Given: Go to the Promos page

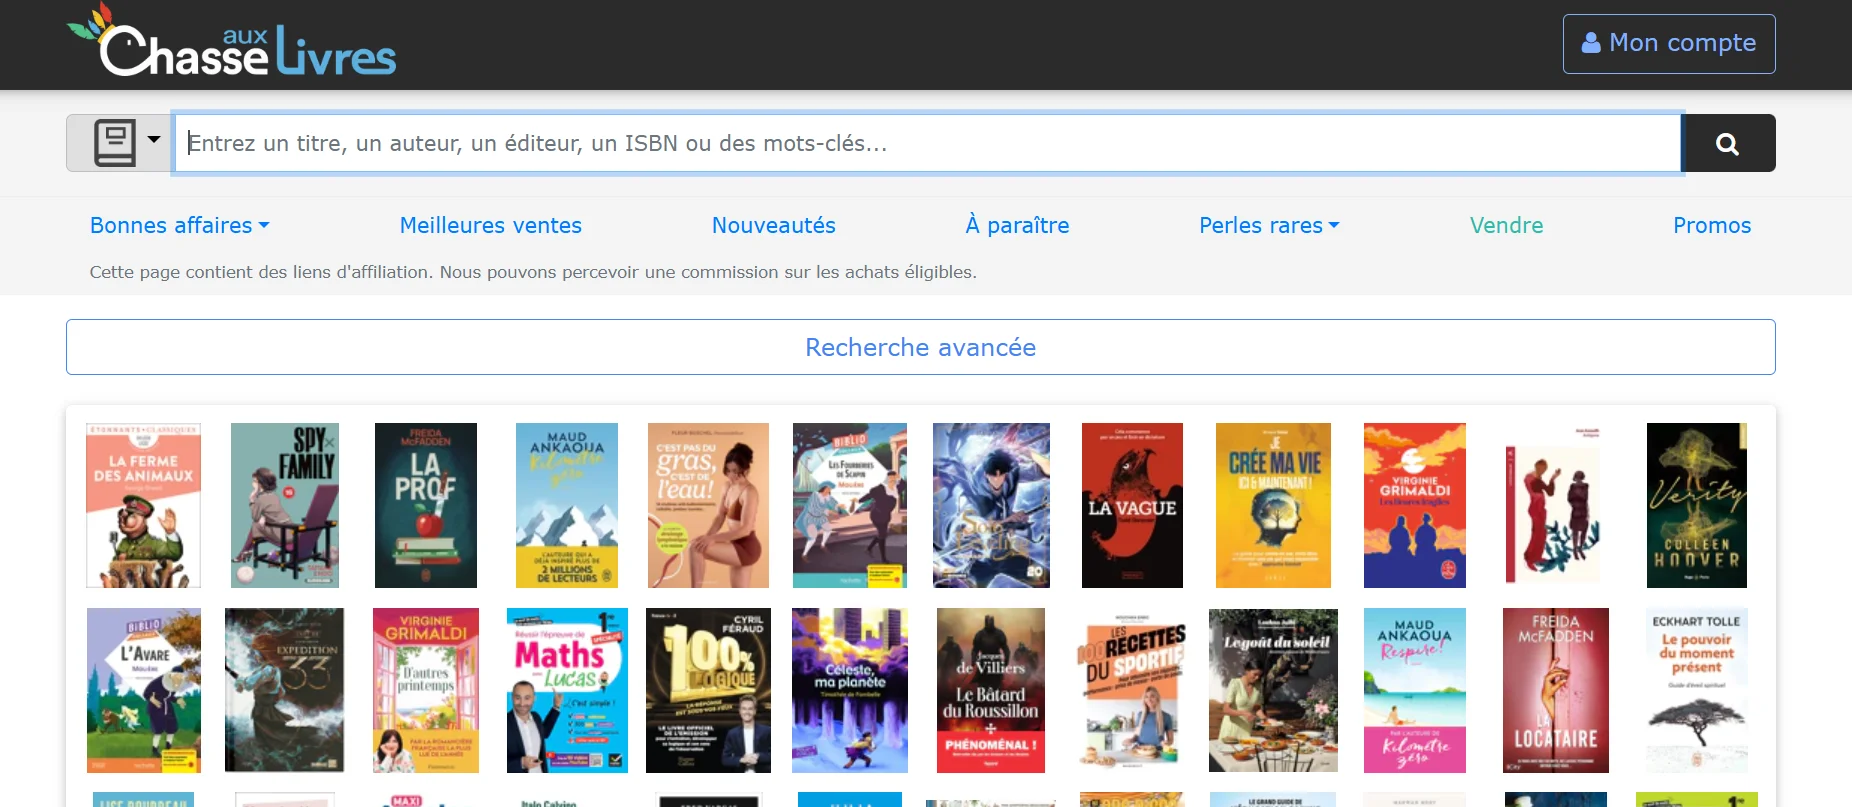Looking at the screenshot, I should 1712,225.
